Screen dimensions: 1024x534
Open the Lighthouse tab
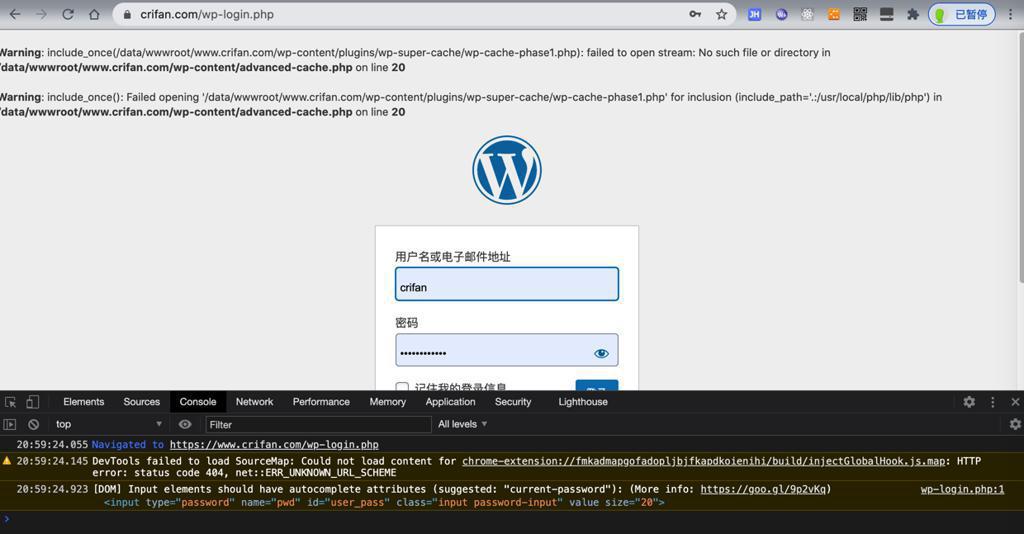[x=583, y=401]
